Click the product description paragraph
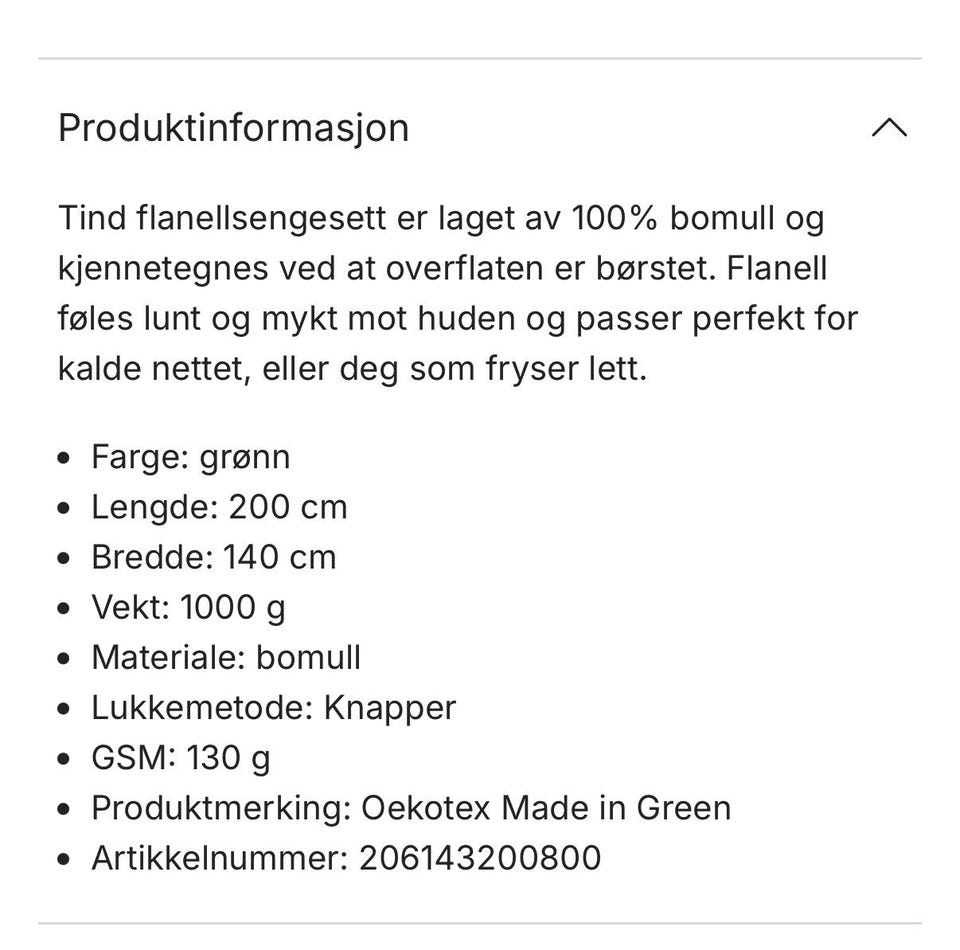This screenshot has height=950, width=960. click(458, 293)
